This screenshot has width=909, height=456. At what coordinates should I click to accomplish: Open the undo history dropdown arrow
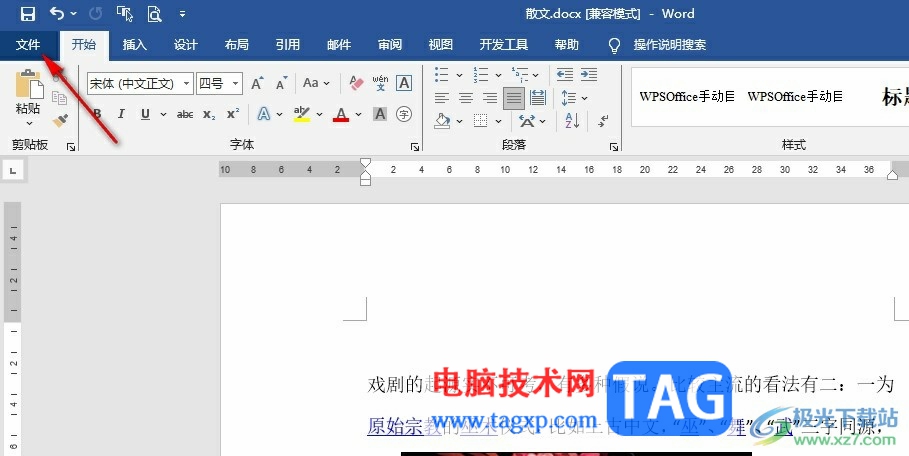coord(74,13)
